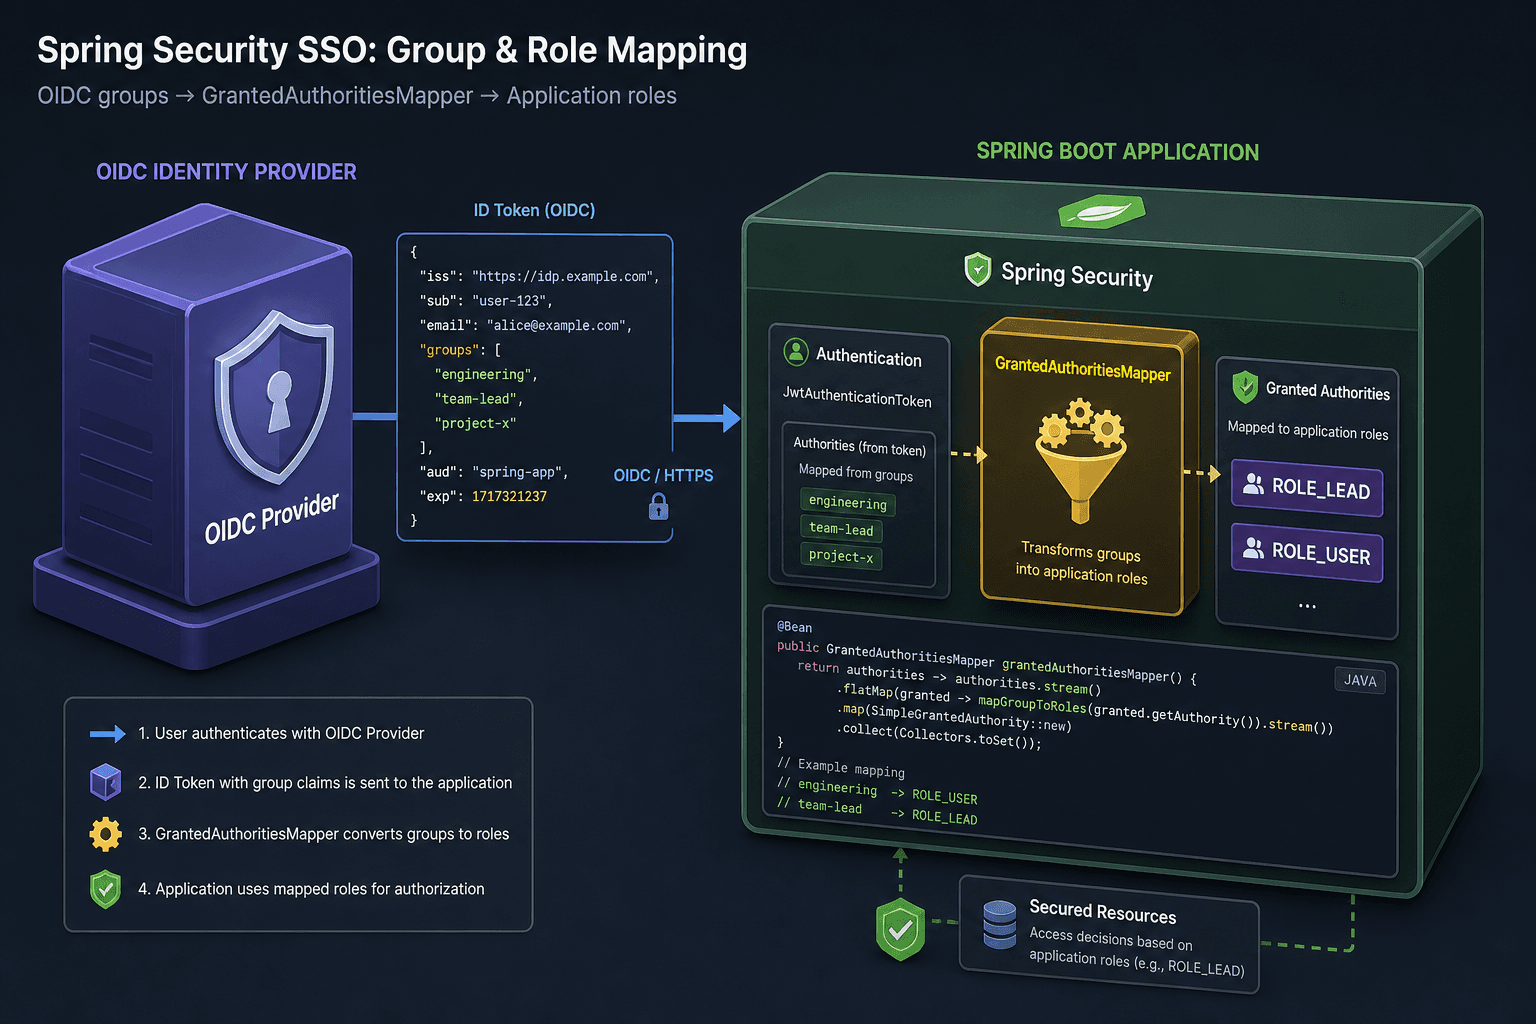Select the user icon next to Authentication
This screenshot has height=1024, width=1536.
tap(796, 352)
